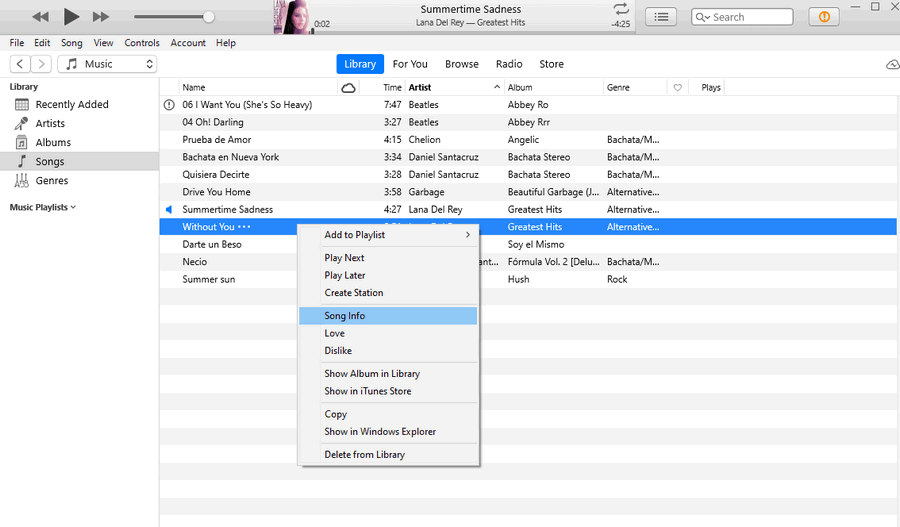Viewport: 900px width, 527px height.
Task: Switch to the Store tab
Action: (551, 64)
